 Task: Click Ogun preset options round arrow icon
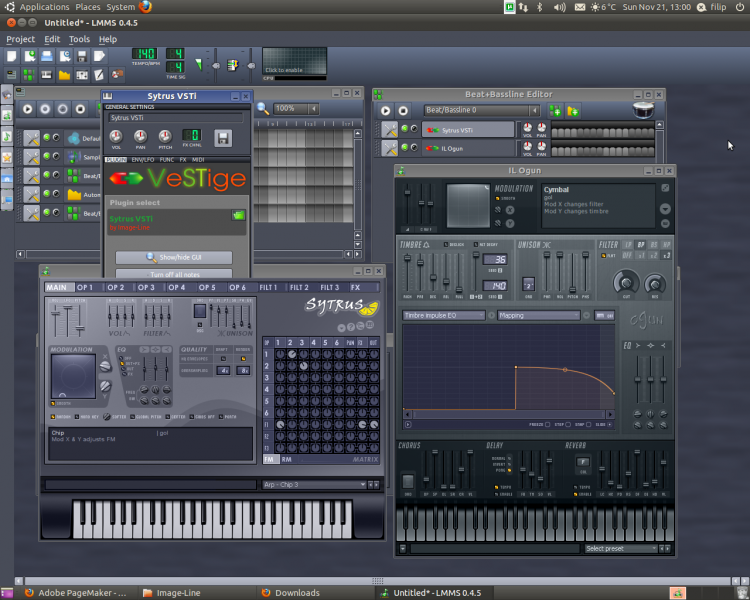tap(665, 209)
